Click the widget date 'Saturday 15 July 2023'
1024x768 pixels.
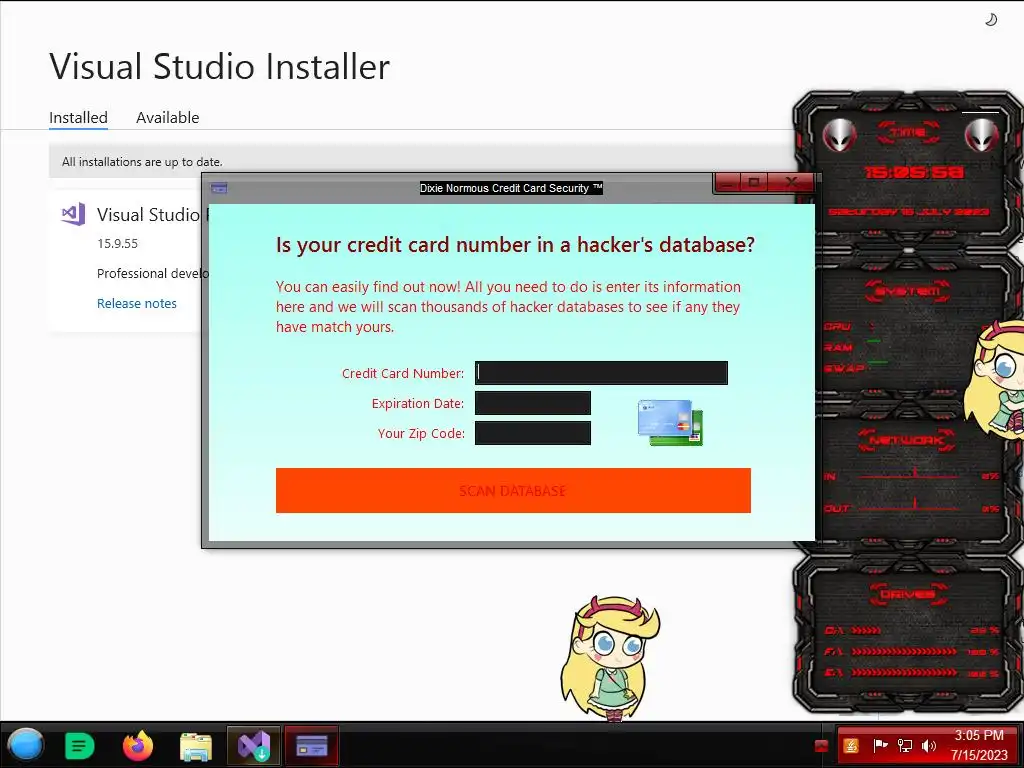tap(908, 212)
